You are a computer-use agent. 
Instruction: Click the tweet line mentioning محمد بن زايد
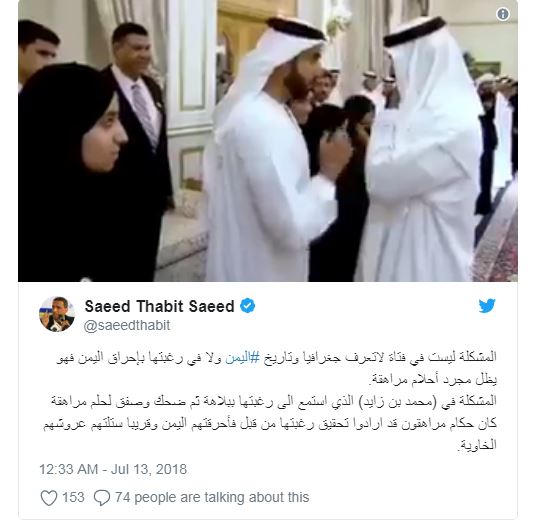[274, 402]
